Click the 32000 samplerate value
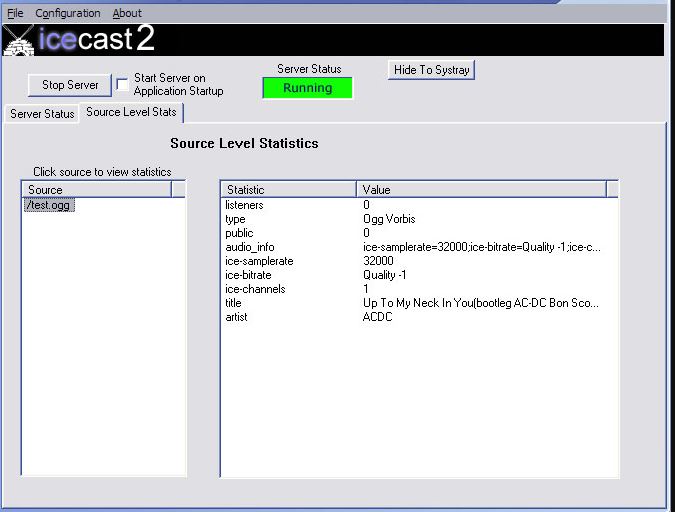The height and width of the screenshot is (512, 675). tap(378, 261)
